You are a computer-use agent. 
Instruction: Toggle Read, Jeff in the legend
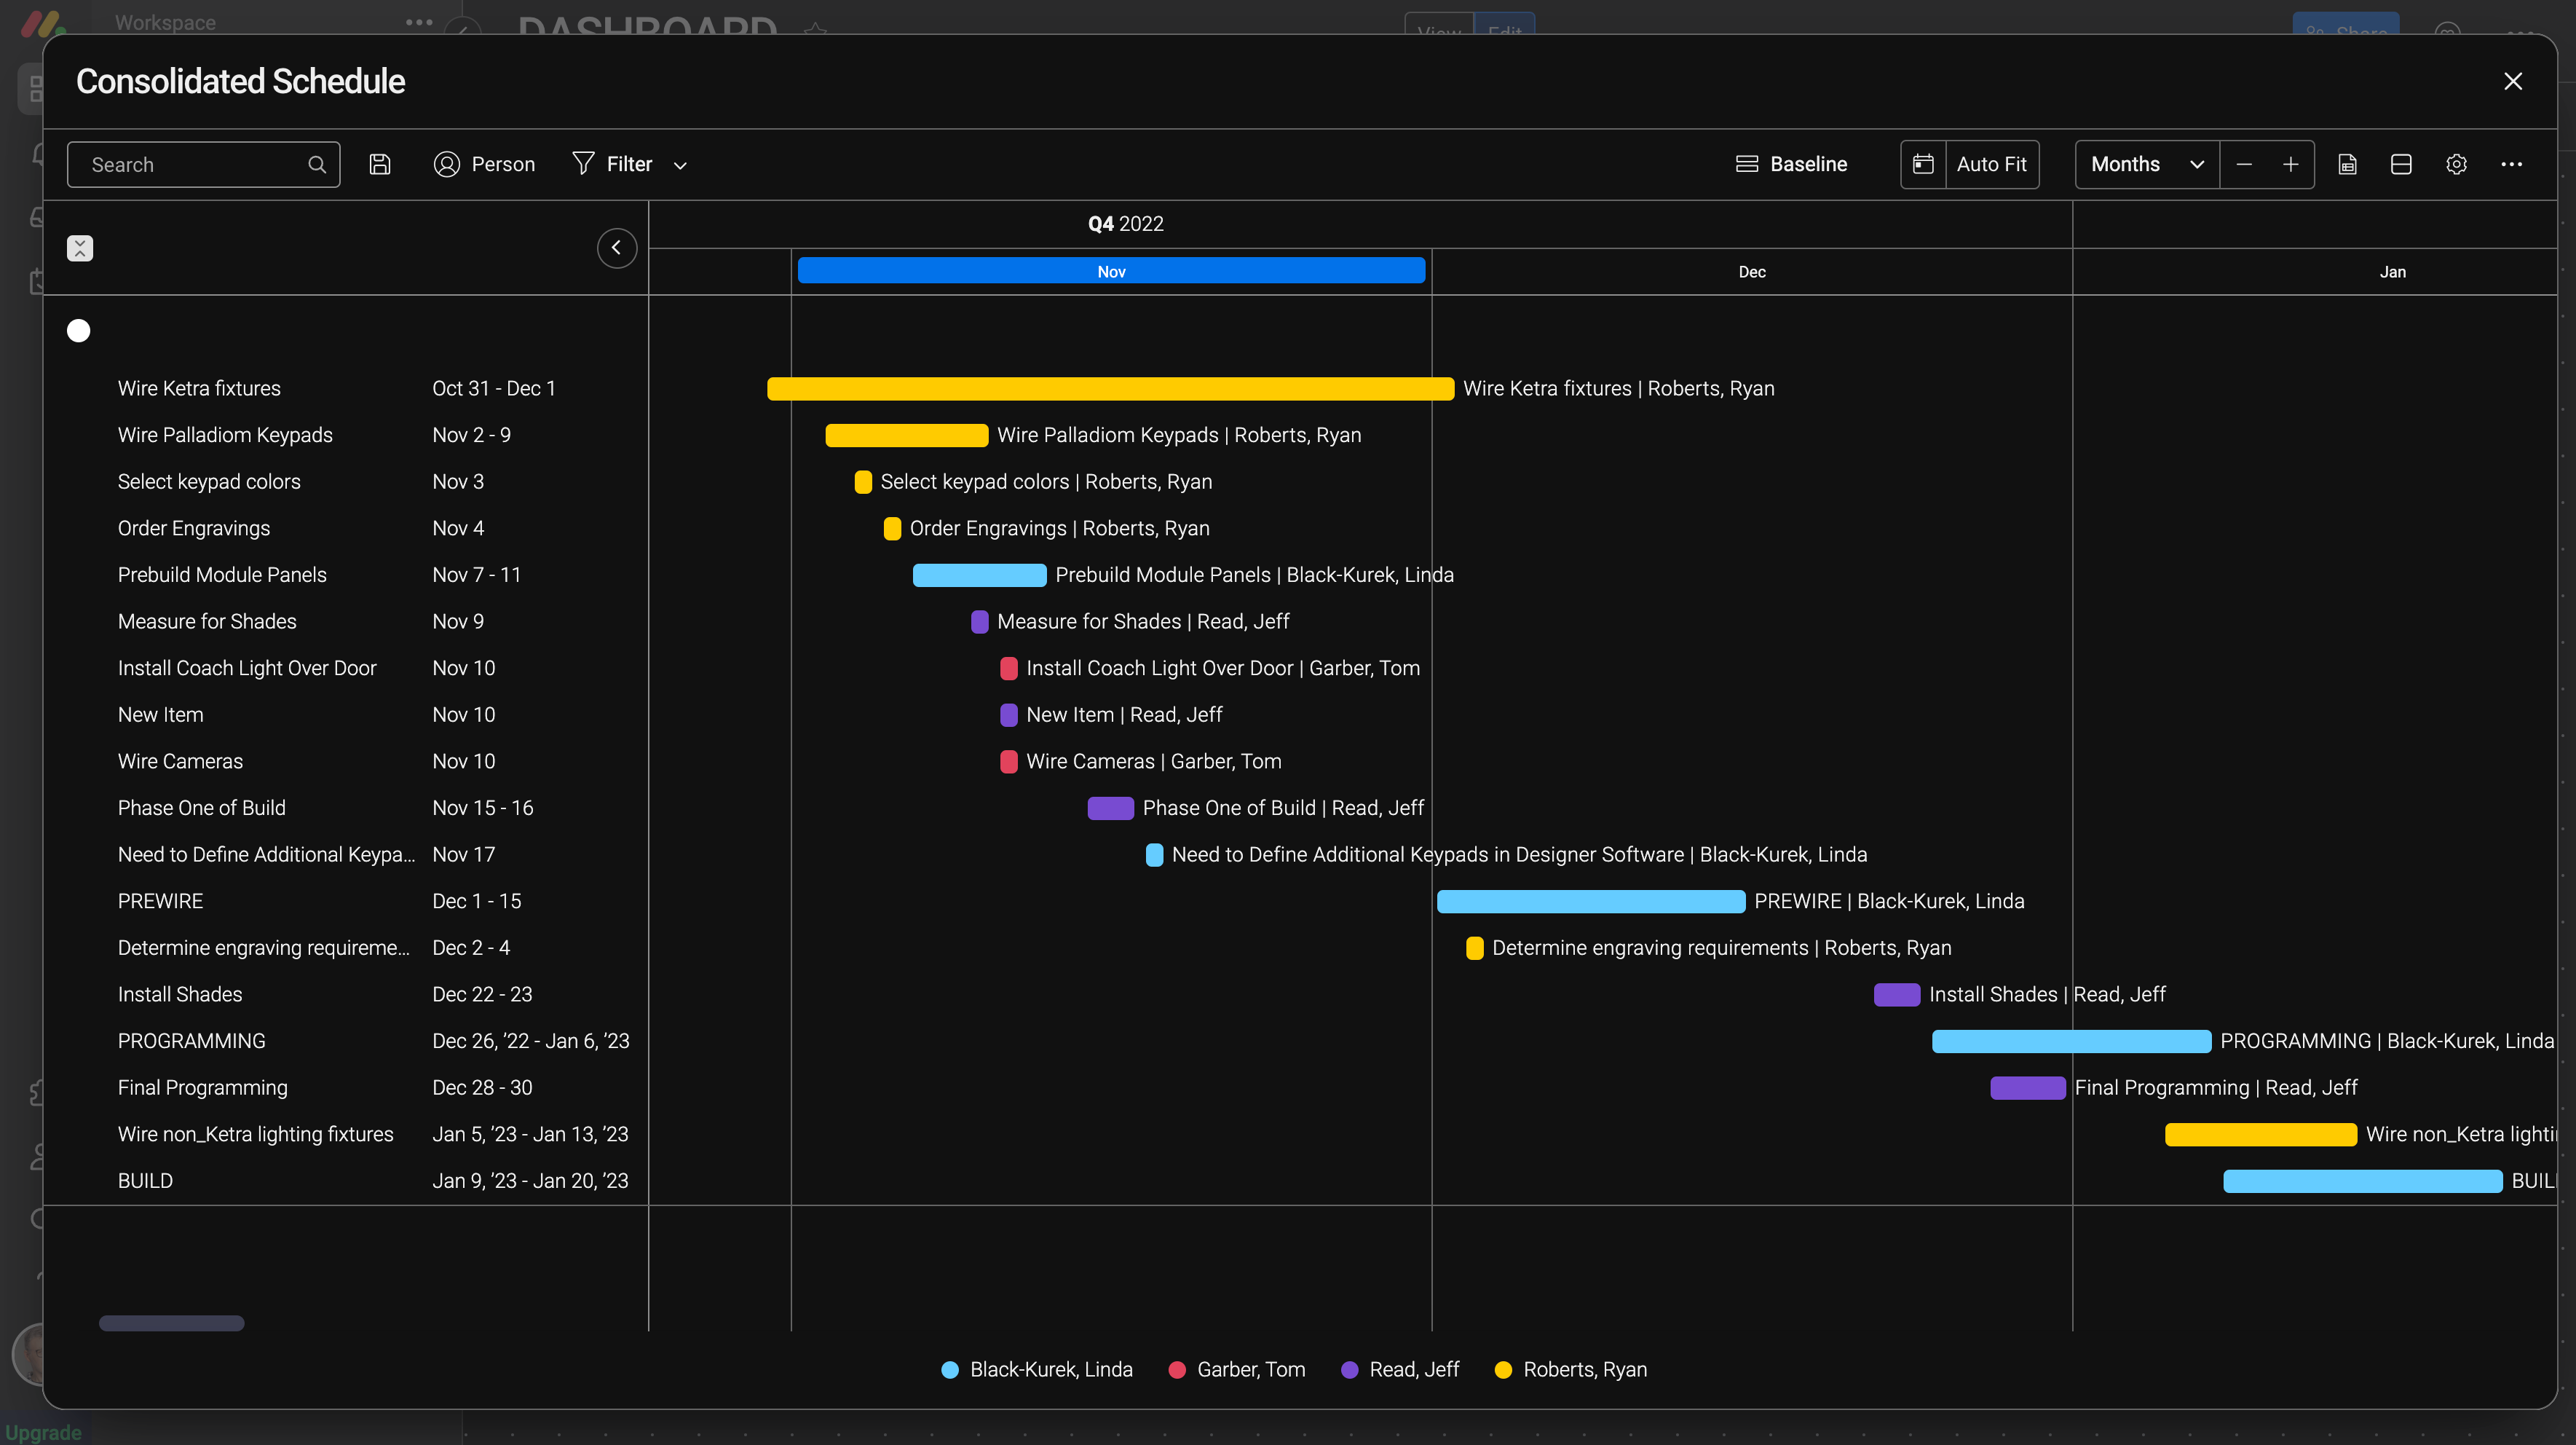(x=1400, y=1369)
